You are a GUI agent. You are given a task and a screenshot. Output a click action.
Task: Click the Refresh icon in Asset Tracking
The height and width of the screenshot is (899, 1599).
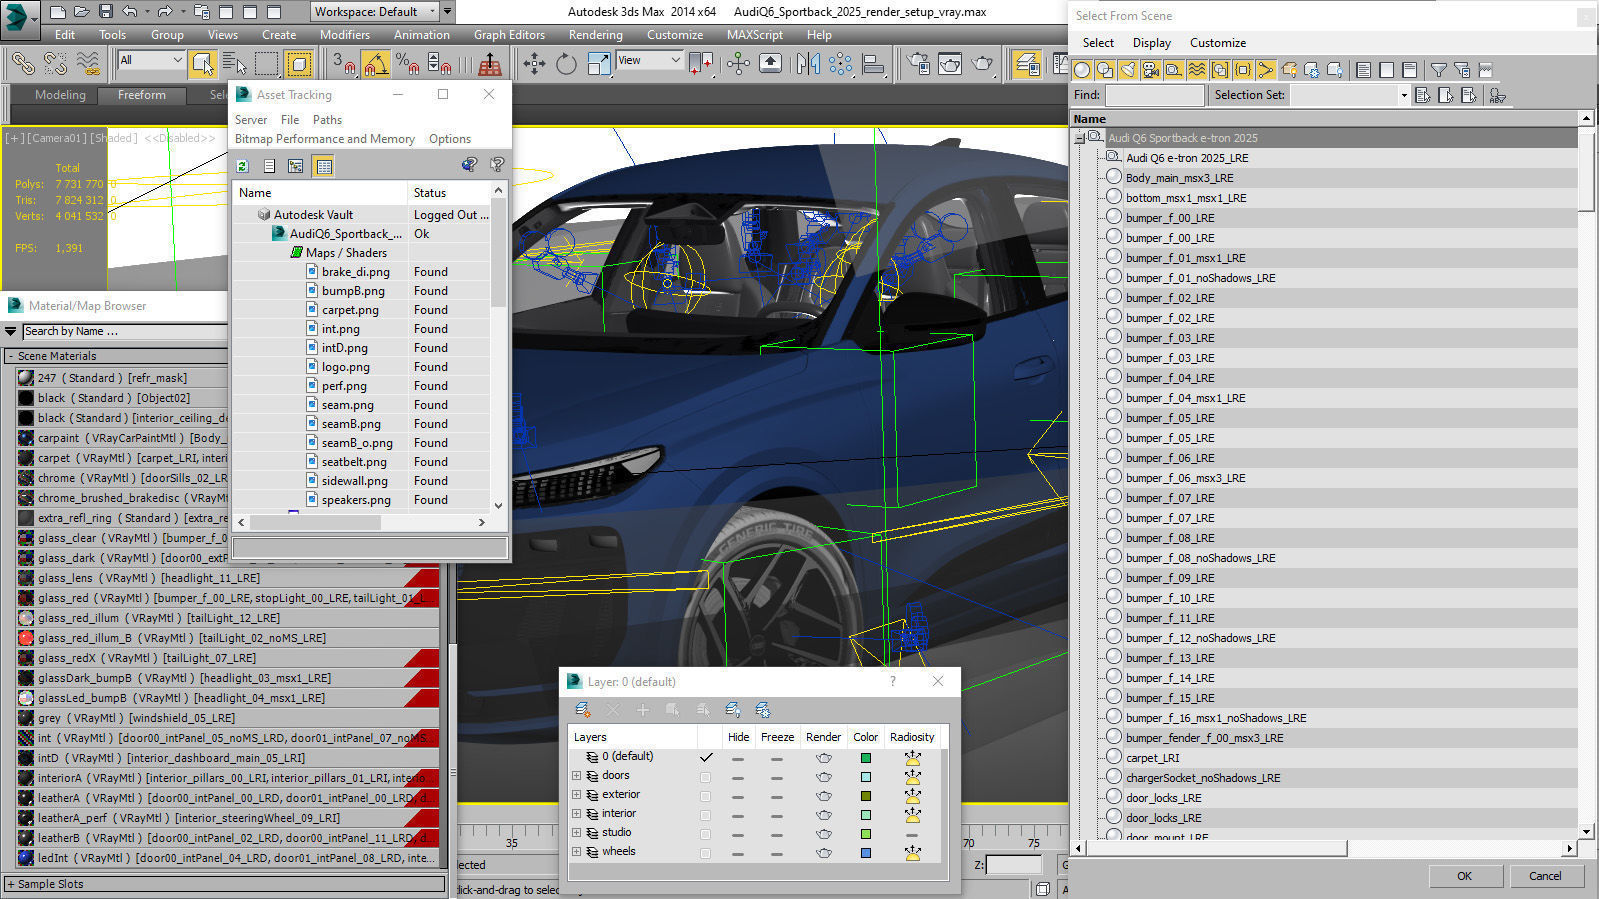tap(243, 166)
